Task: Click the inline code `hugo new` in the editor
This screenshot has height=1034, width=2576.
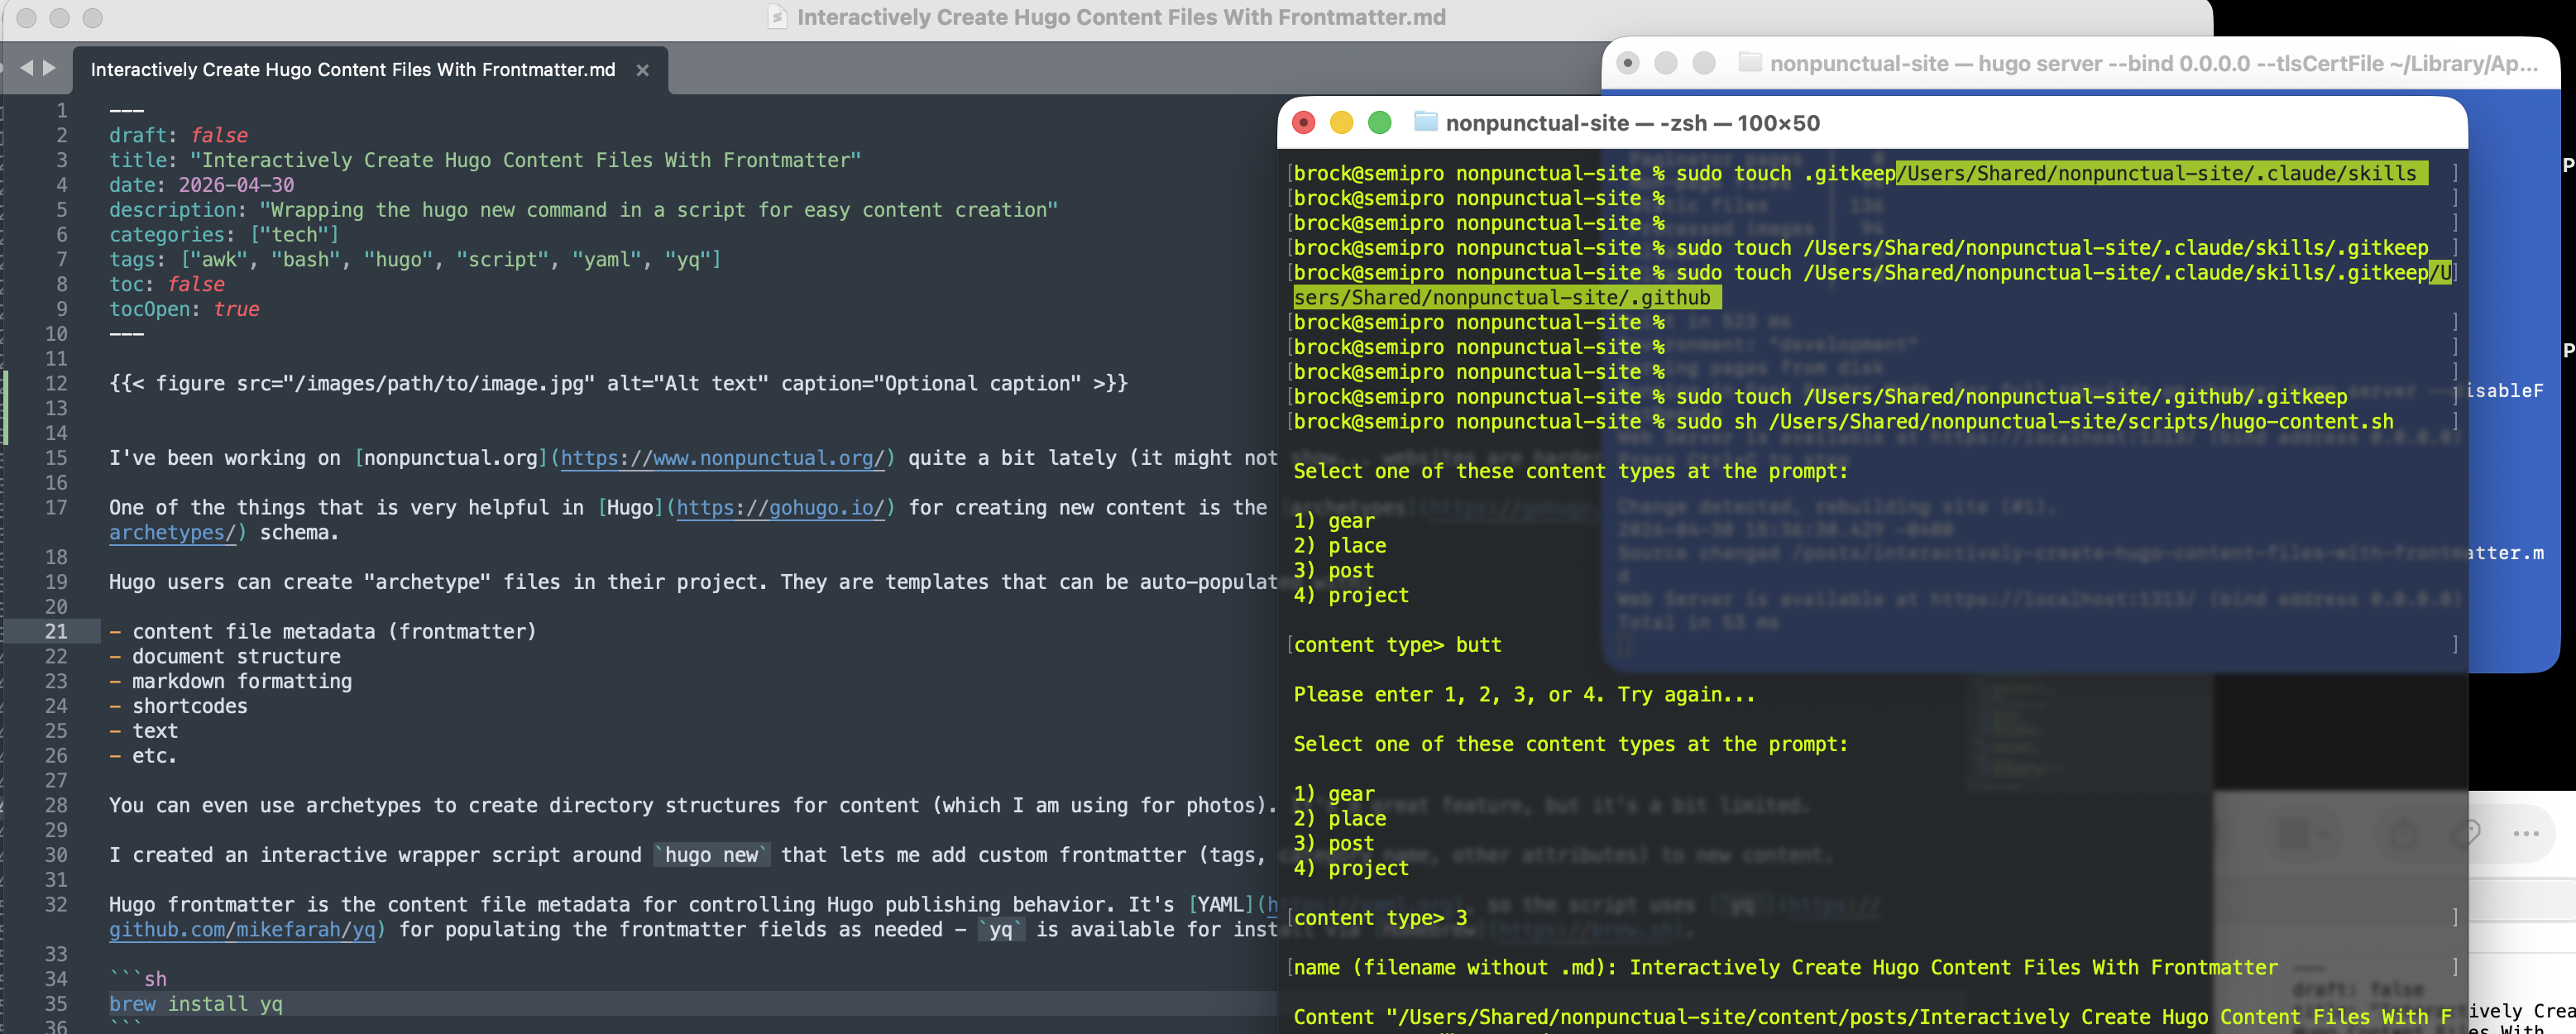Action: tap(711, 856)
